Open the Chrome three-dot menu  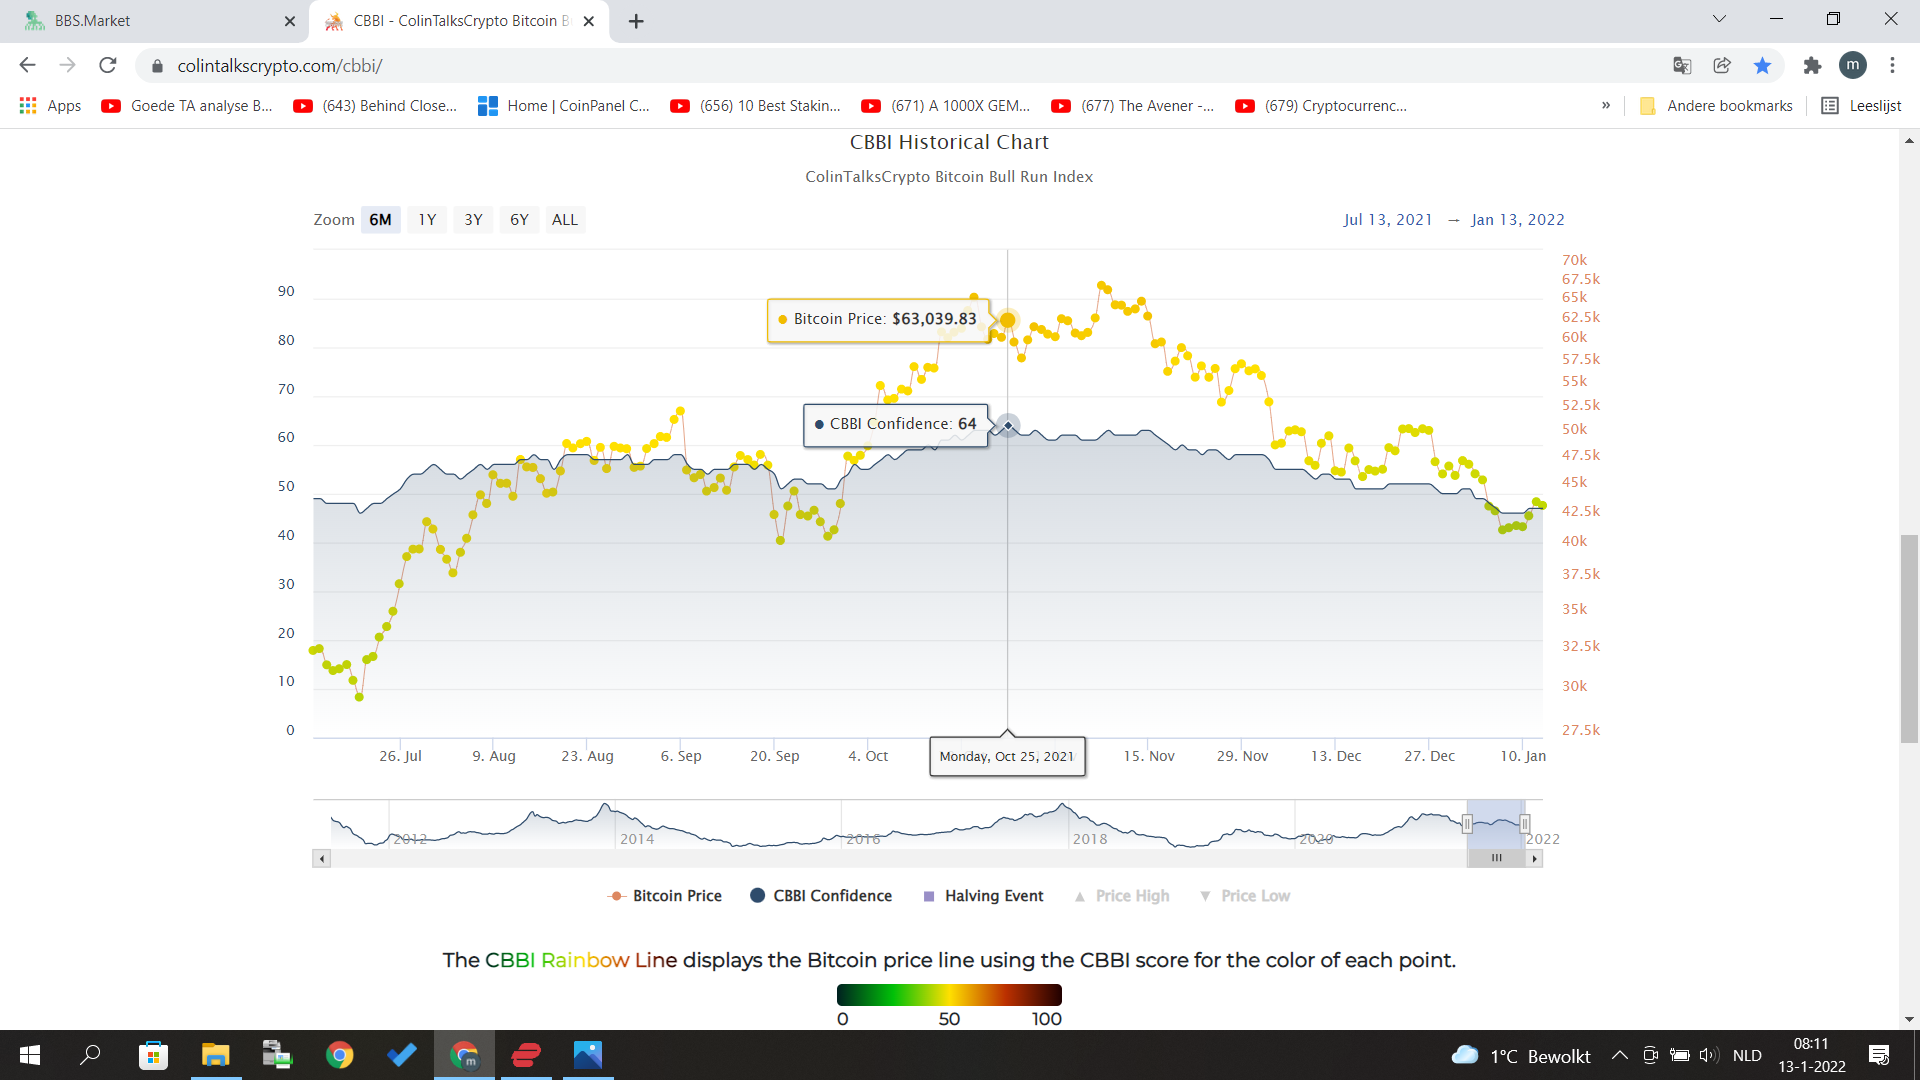pyautogui.click(x=1892, y=65)
